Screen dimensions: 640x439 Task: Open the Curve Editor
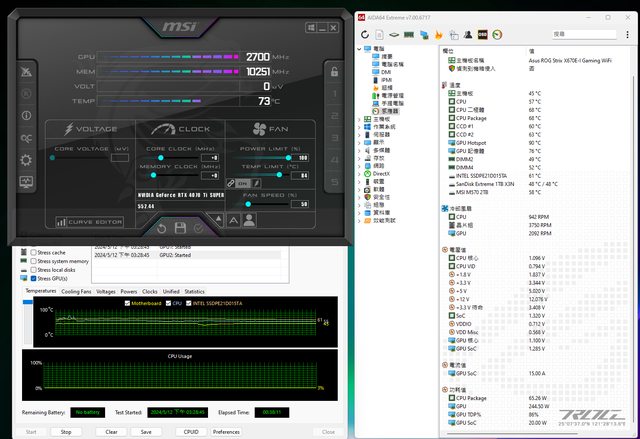click(x=91, y=221)
